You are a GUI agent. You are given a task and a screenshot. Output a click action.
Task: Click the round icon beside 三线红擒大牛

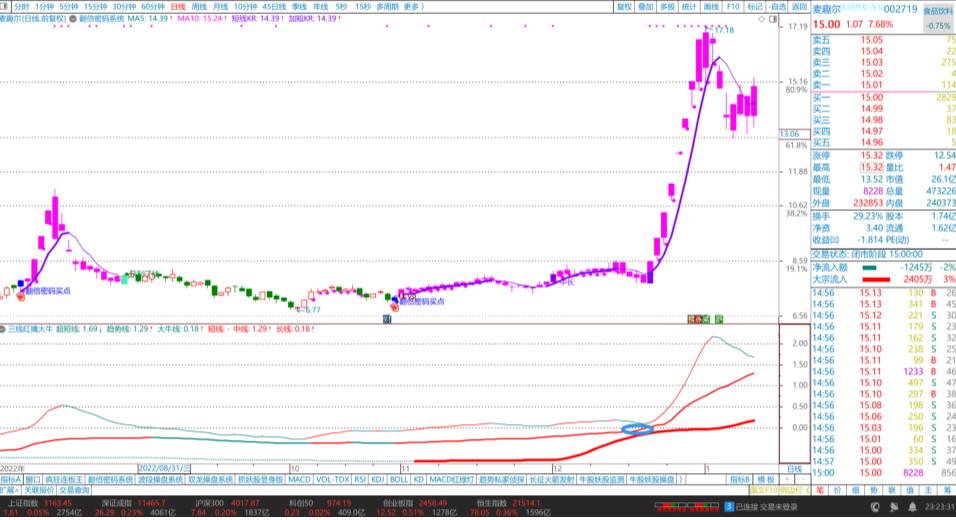click(4, 329)
